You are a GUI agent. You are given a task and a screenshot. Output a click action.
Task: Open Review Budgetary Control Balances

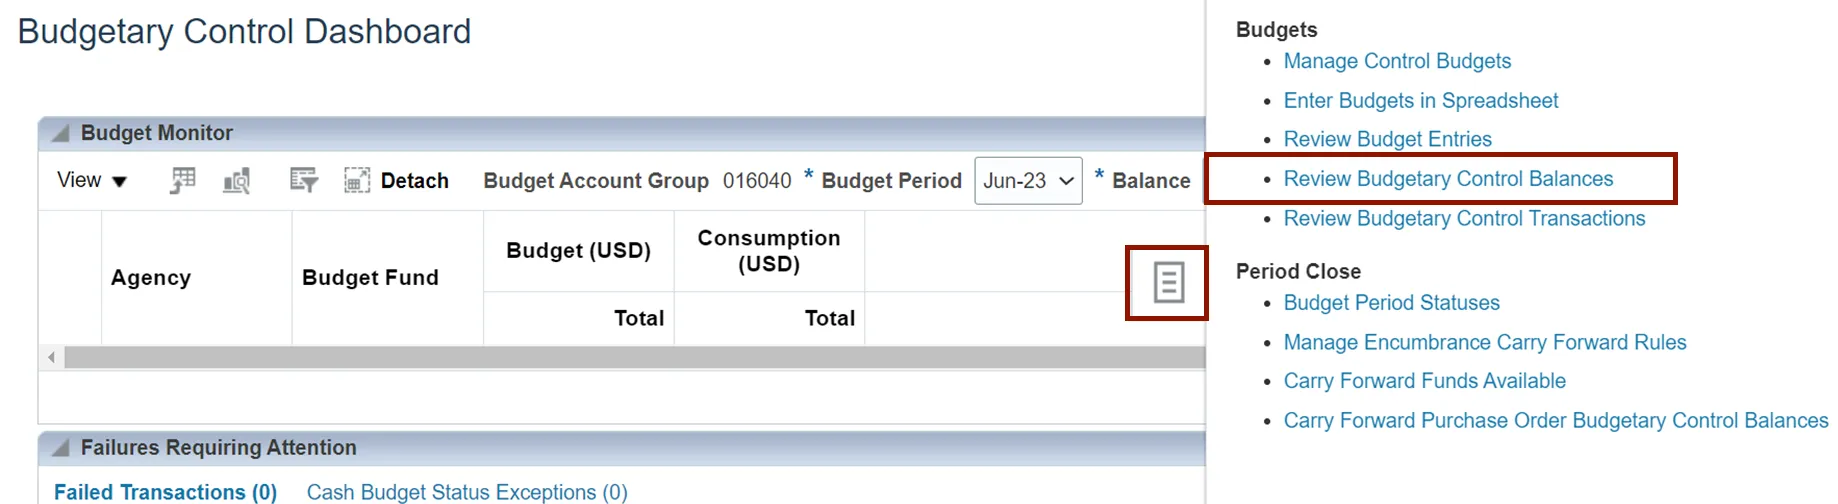(1448, 179)
